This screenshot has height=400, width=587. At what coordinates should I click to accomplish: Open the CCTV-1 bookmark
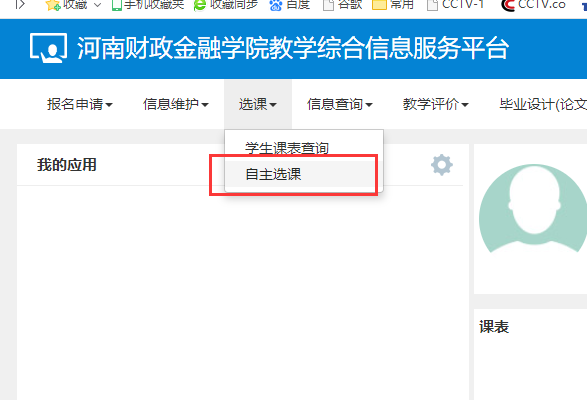coord(455,5)
